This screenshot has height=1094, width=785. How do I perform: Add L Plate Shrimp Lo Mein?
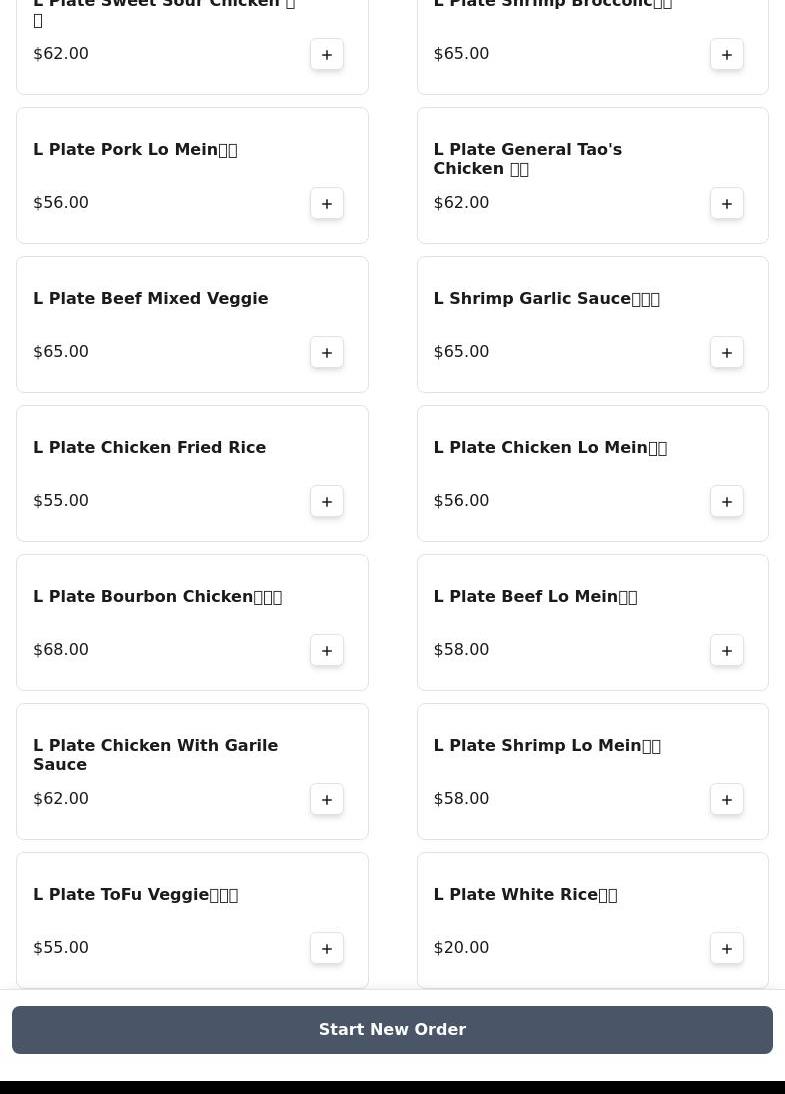(727, 800)
